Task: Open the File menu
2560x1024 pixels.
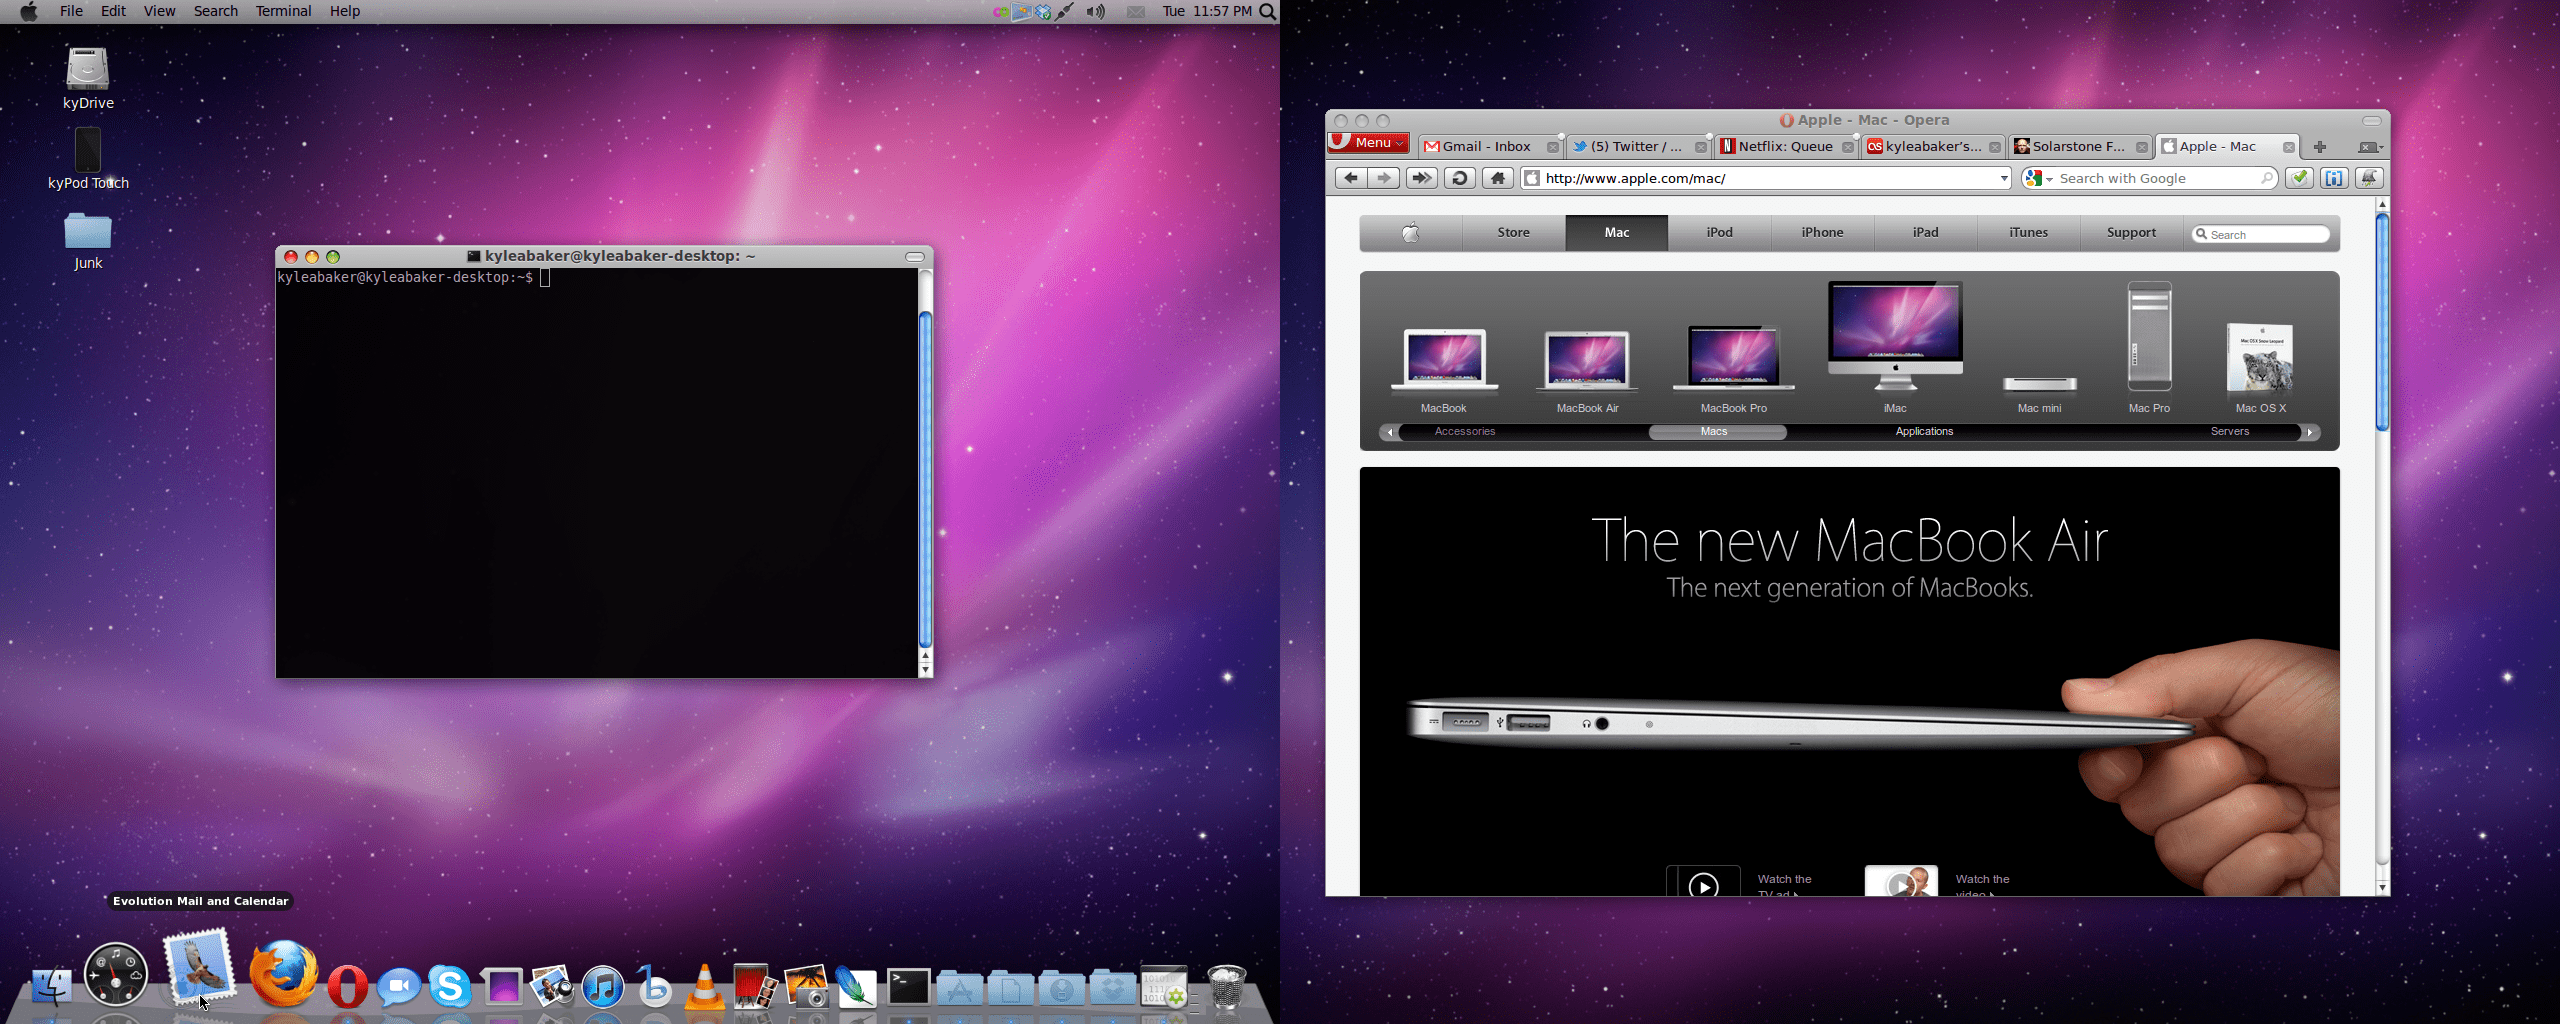Action: click(71, 11)
